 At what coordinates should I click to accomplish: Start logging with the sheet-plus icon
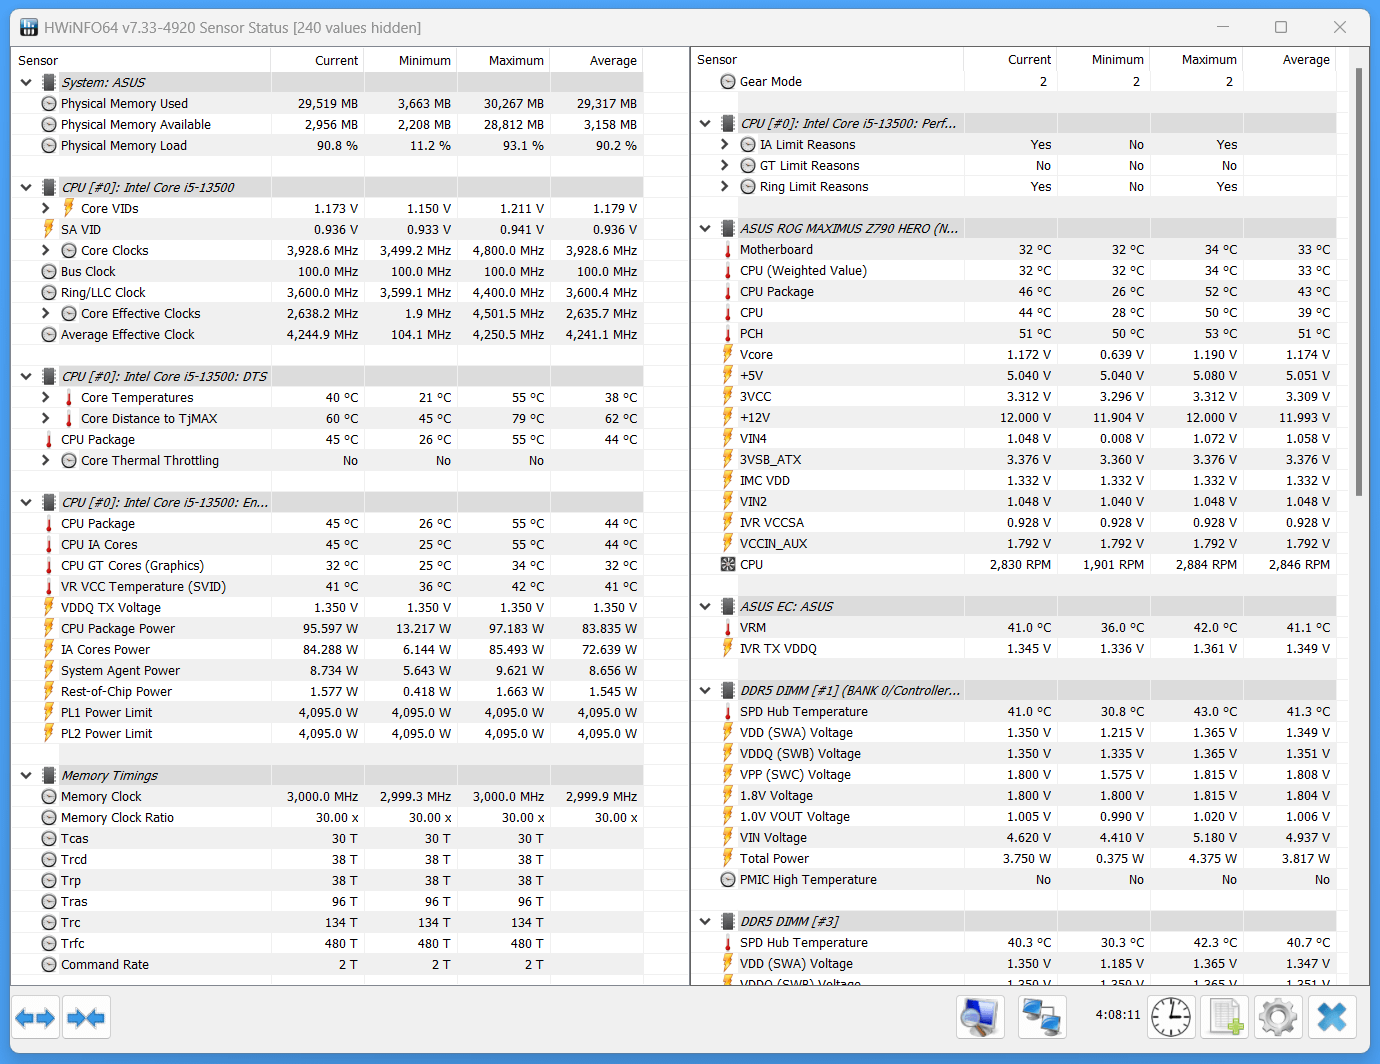point(1224,1018)
